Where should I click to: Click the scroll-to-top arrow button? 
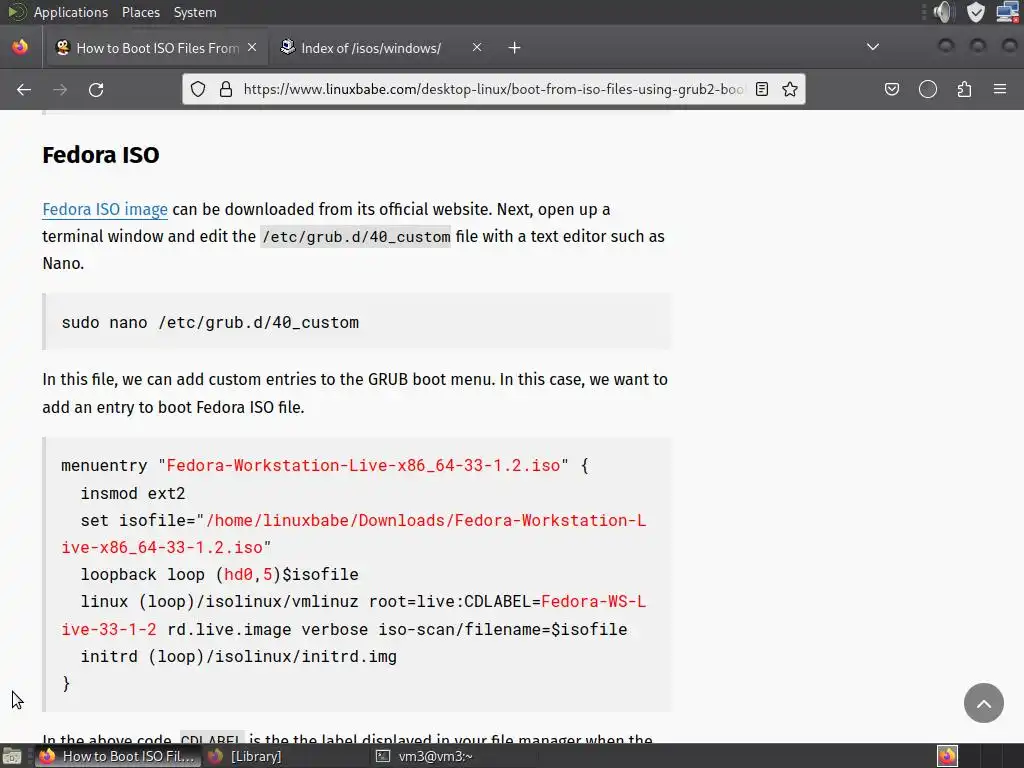pyautogui.click(x=984, y=703)
